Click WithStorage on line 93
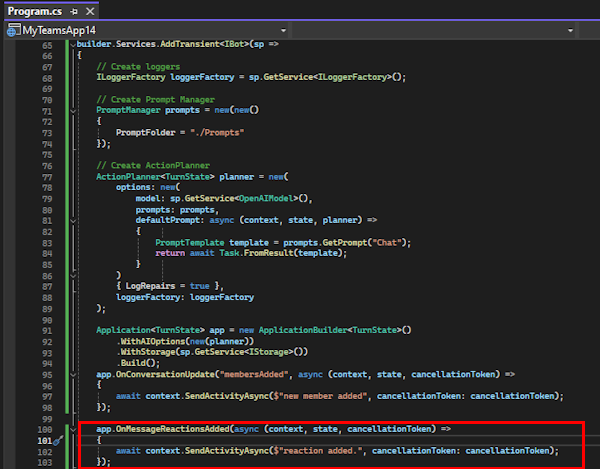The height and width of the screenshot is (469, 600). (148, 352)
